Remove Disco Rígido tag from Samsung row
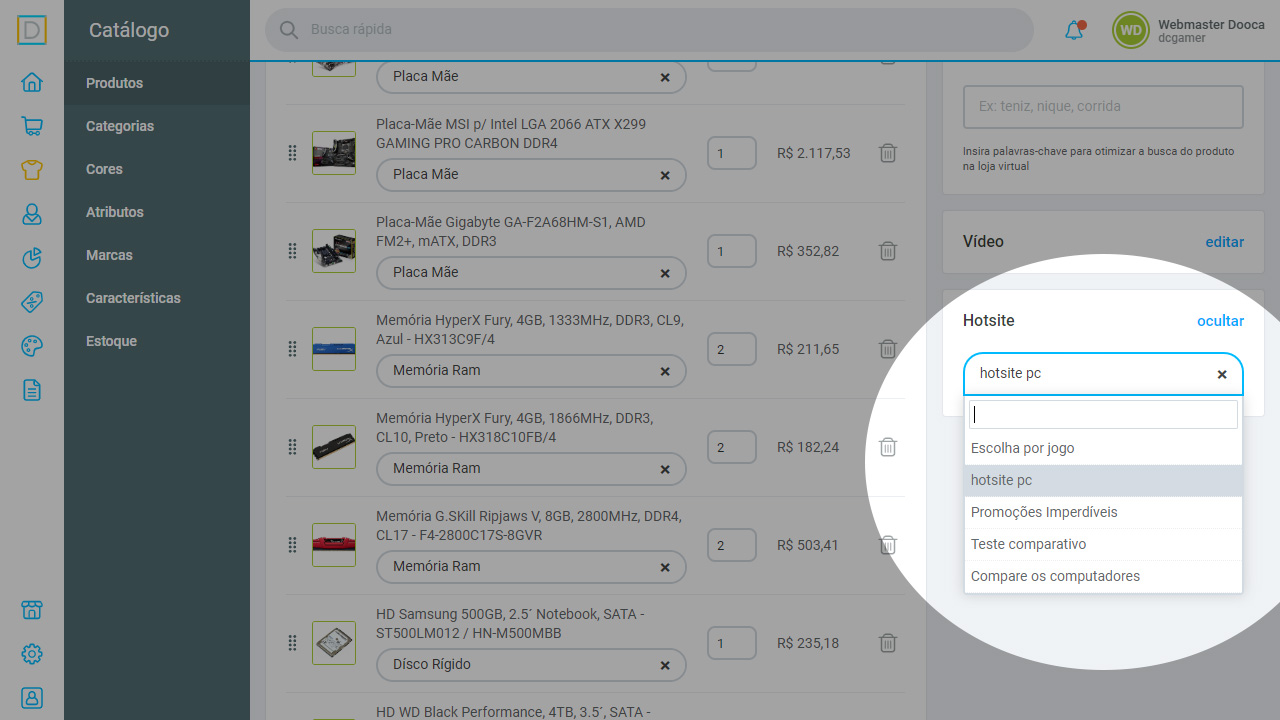 665,665
